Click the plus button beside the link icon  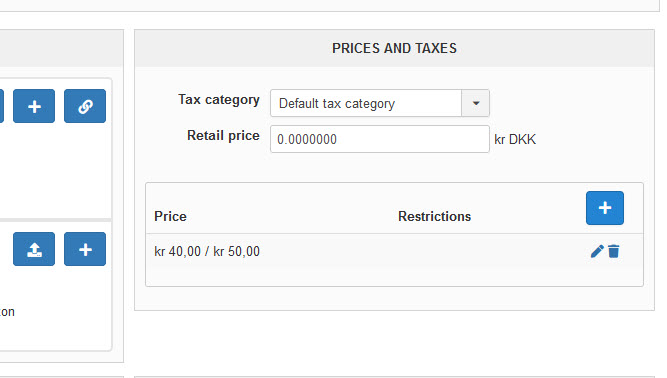pyautogui.click(x=34, y=106)
